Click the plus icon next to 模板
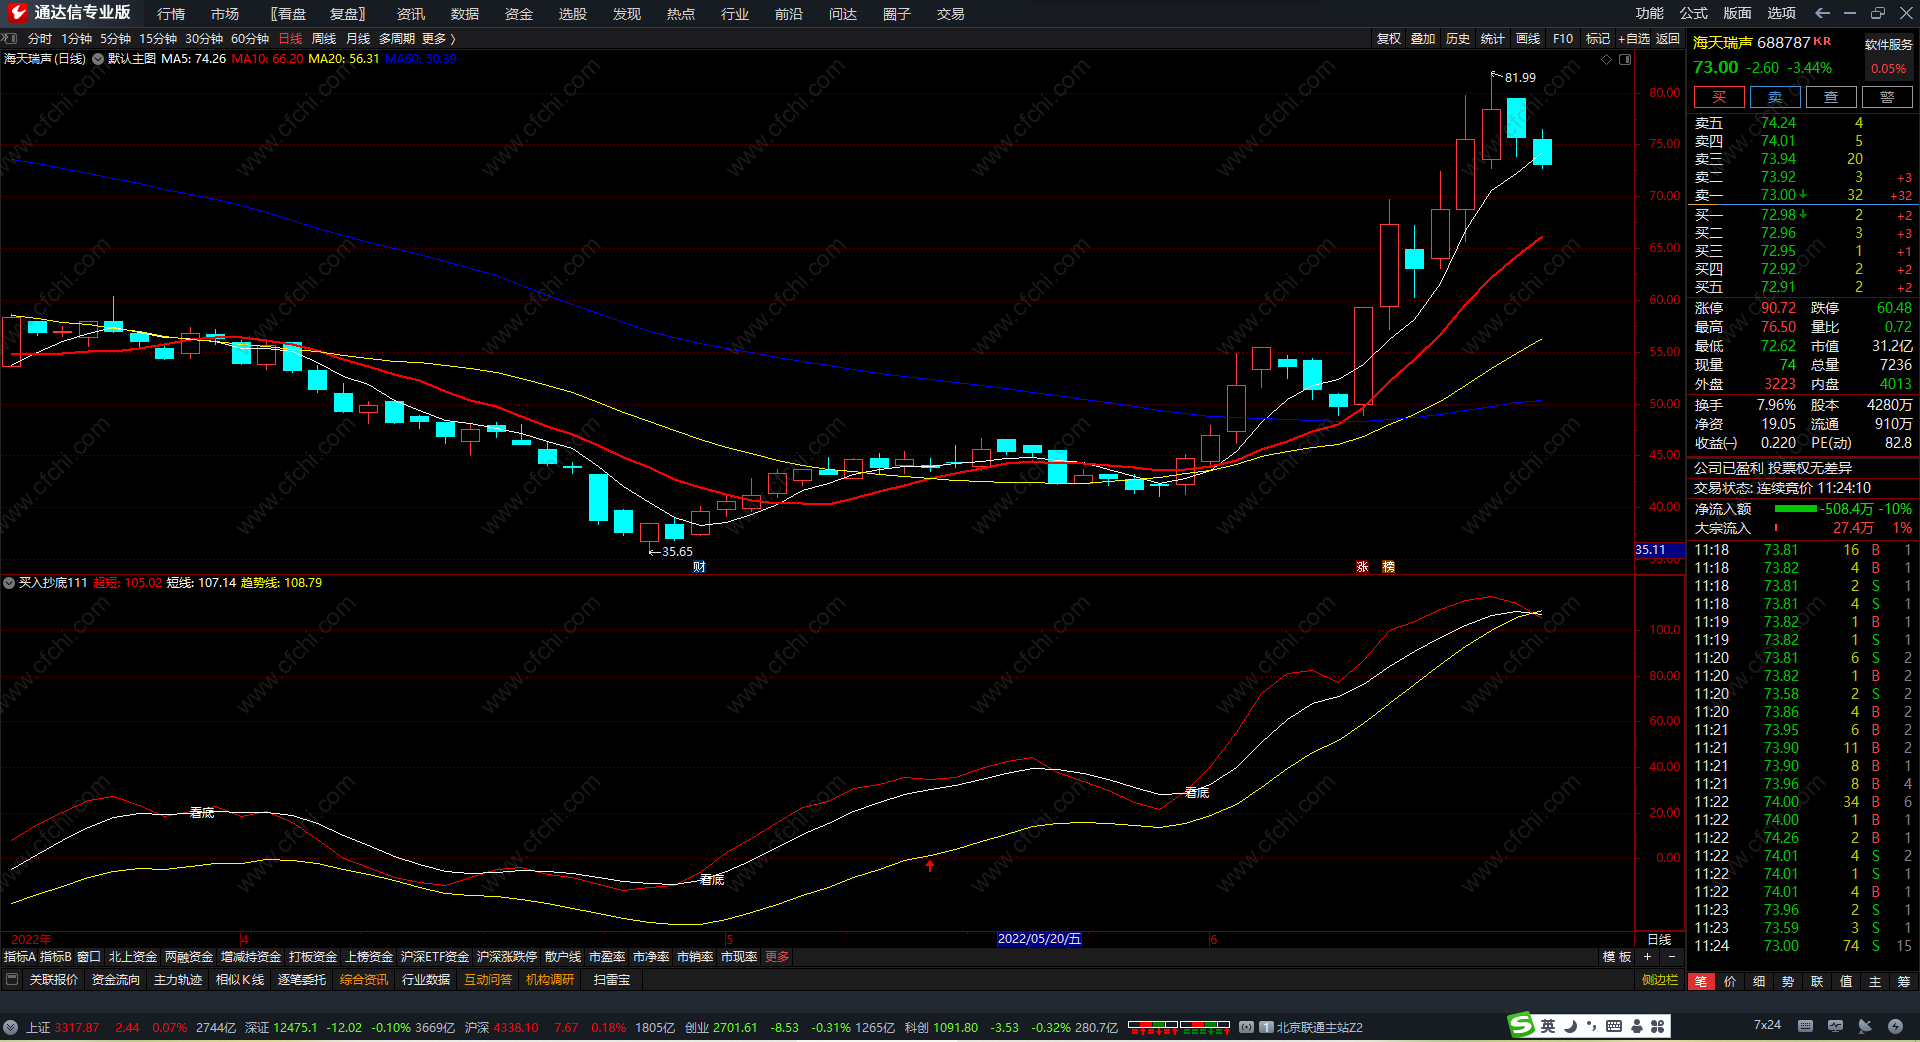This screenshot has width=1920, height=1042. click(1648, 957)
